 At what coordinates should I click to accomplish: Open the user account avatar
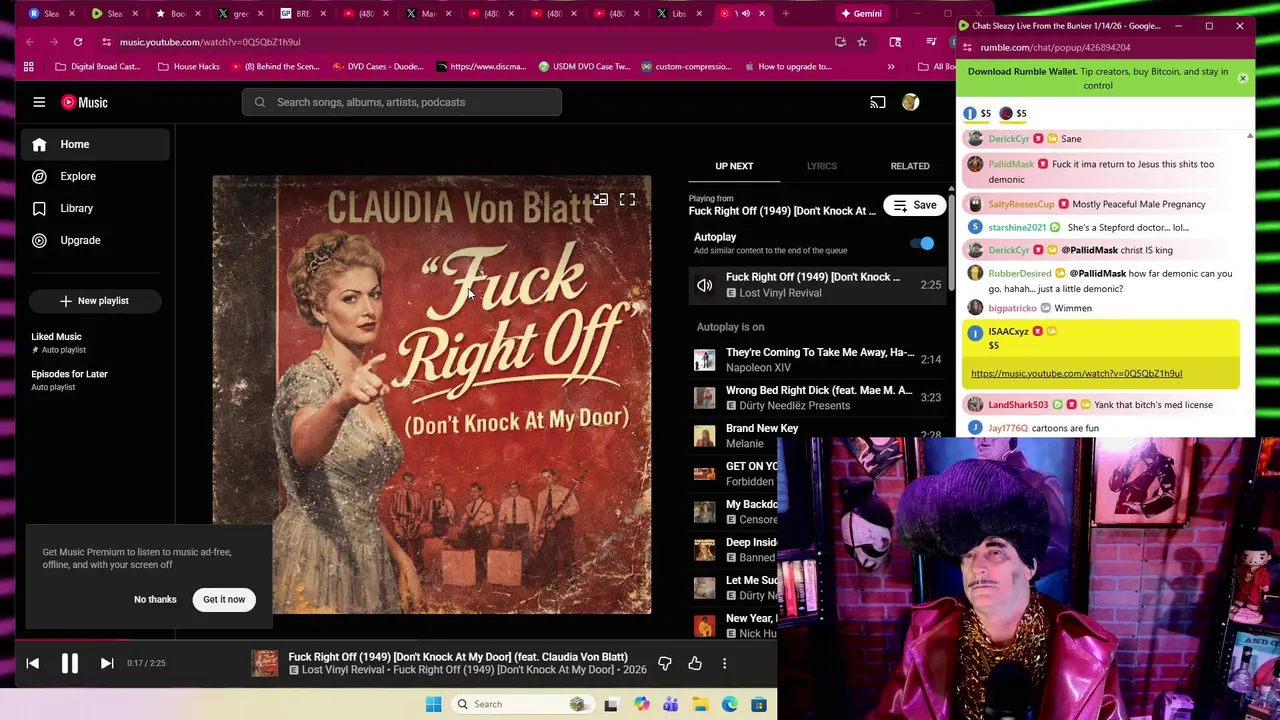click(x=910, y=102)
